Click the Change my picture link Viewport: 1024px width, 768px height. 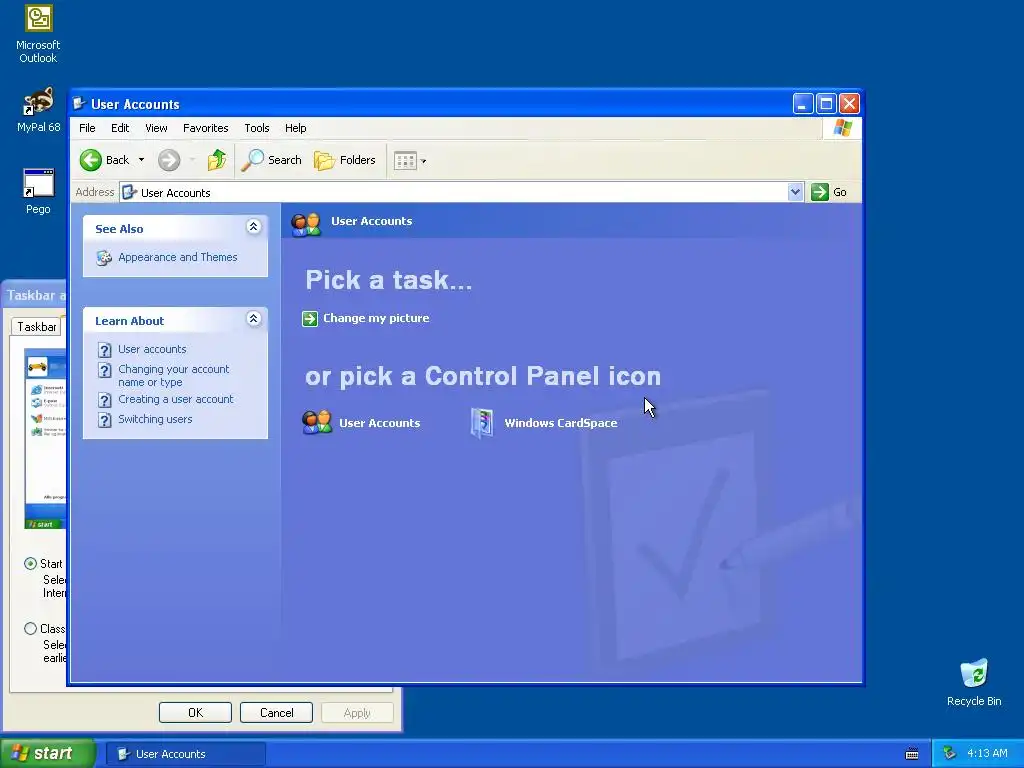coord(376,318)
